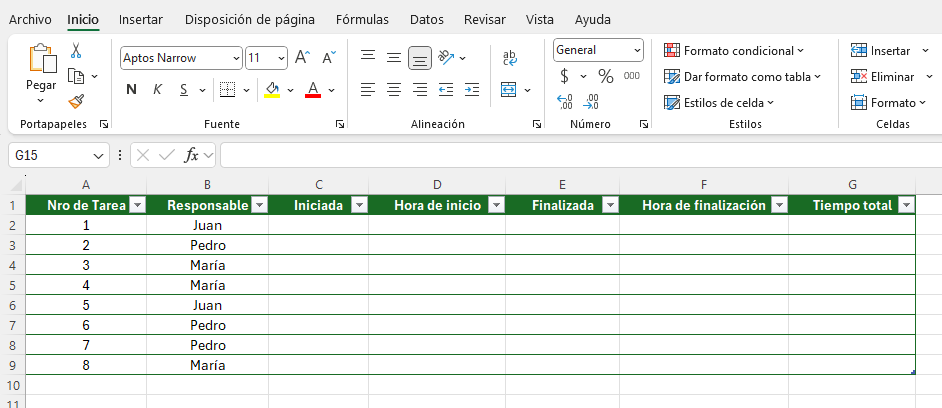Open Formato condicional menu
The height and width of the screenshot is (408, 942).
(x=734, y=50)
